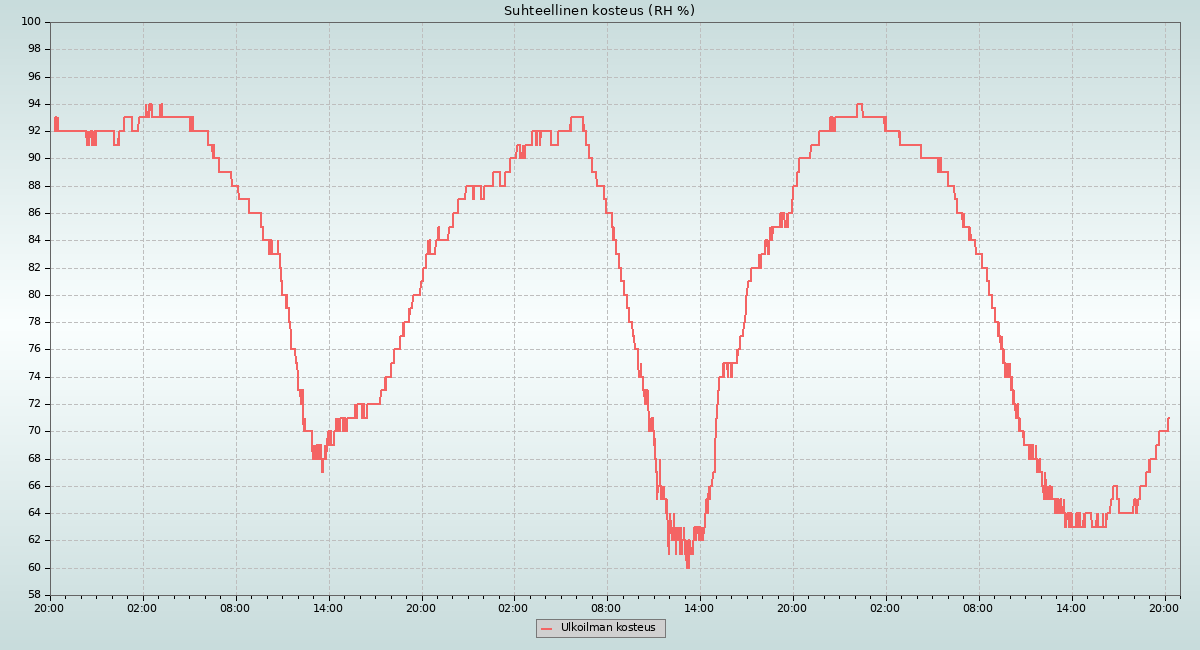Click the 100 label on the y-axis
1200x650 pixels.
tap(30, 22)
